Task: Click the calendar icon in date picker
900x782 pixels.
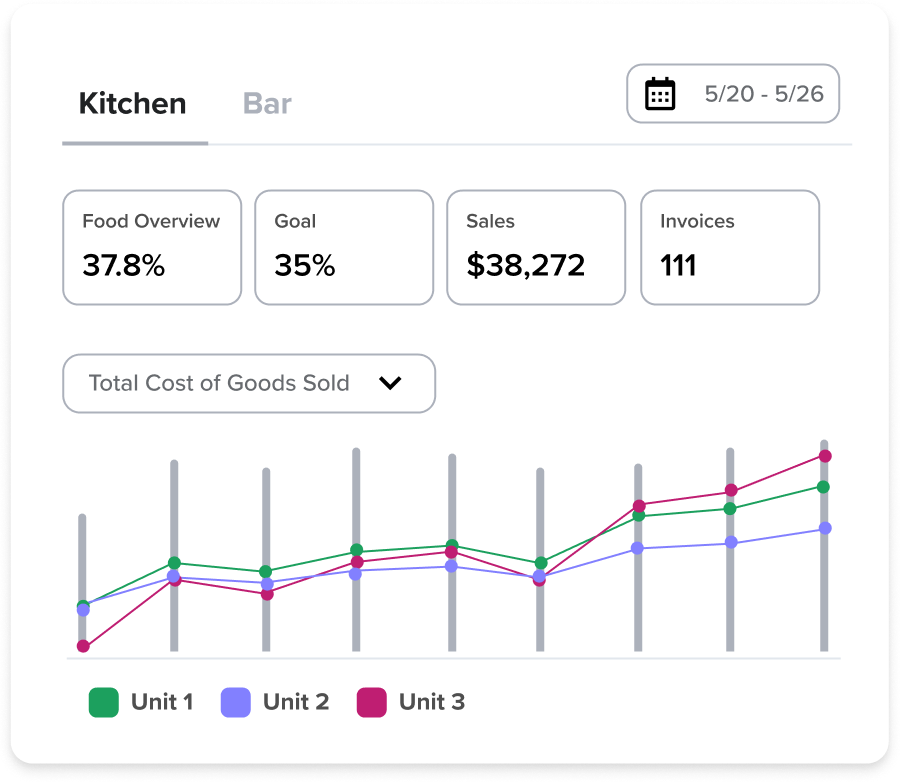Action: pos(660,94)
